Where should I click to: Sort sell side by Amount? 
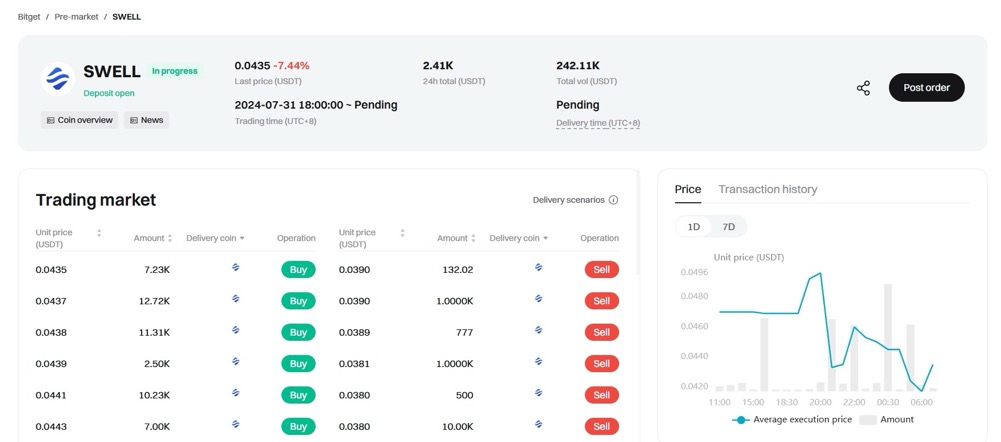click(x=473, y=238)
